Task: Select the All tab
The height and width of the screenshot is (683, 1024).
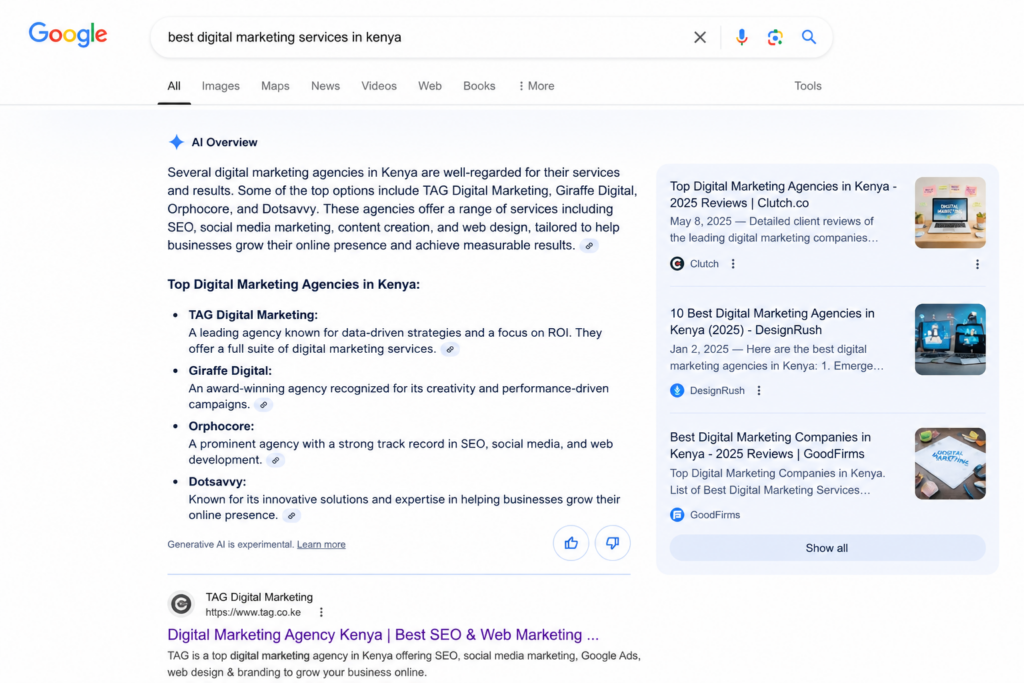Action: pyautogui.click(x=174, y=86)
